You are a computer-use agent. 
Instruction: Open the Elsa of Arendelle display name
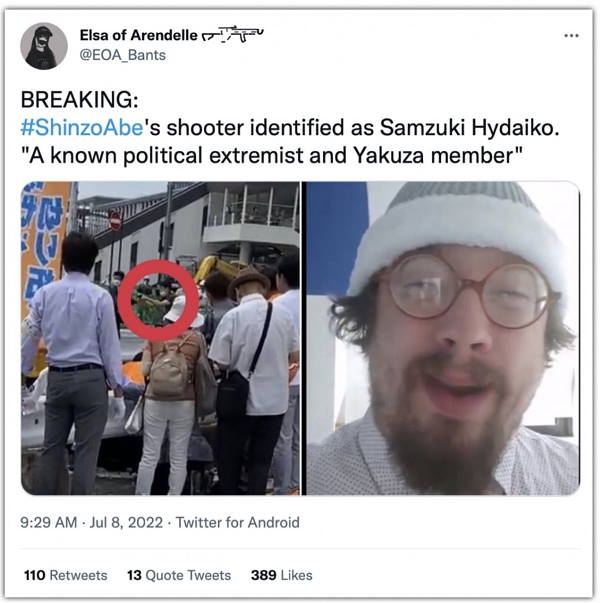point(138,35)
